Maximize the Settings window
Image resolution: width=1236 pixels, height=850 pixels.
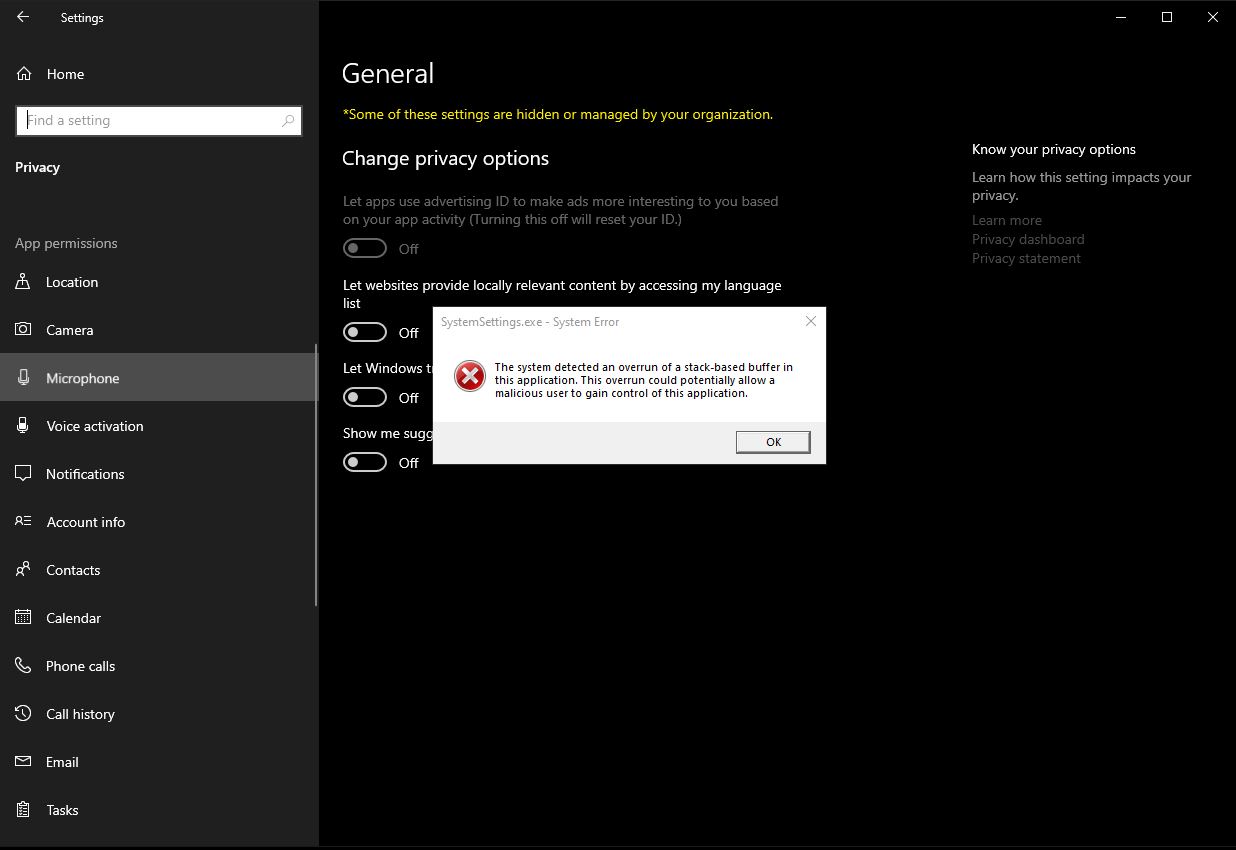[1166, 17]
